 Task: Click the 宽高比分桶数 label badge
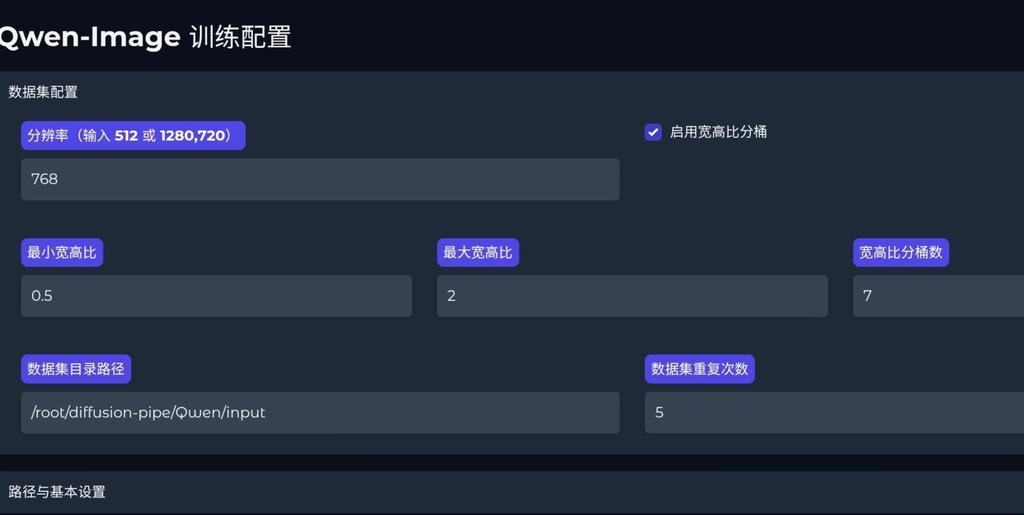coord(901,253)
